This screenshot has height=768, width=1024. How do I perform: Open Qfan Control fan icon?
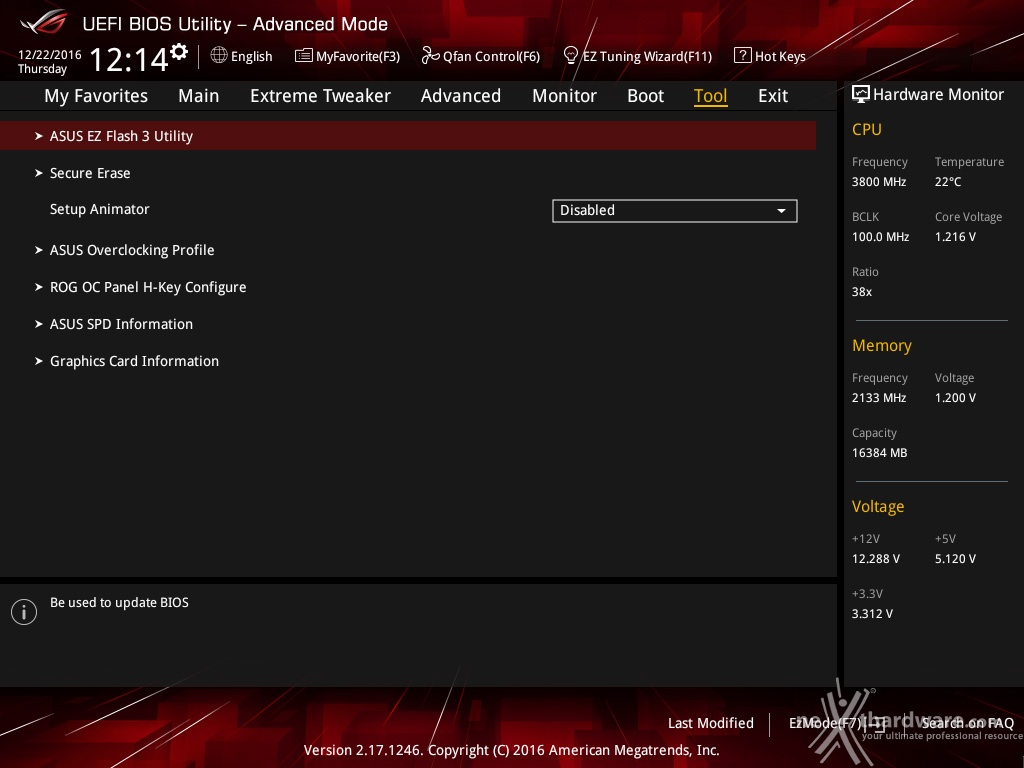(430, 56)
